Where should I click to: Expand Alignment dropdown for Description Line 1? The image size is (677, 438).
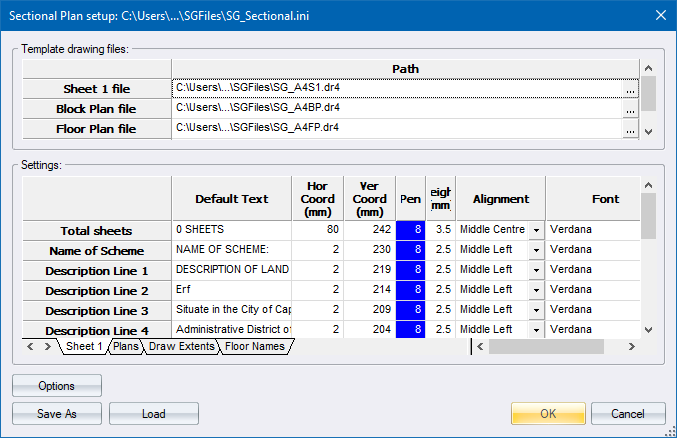pyautogui.click(x=536, y=271)
